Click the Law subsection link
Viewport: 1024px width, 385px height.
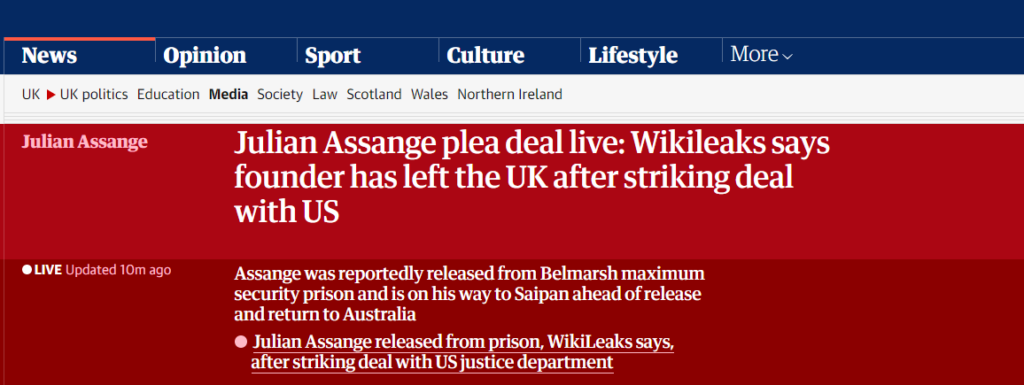pos(325,95)
